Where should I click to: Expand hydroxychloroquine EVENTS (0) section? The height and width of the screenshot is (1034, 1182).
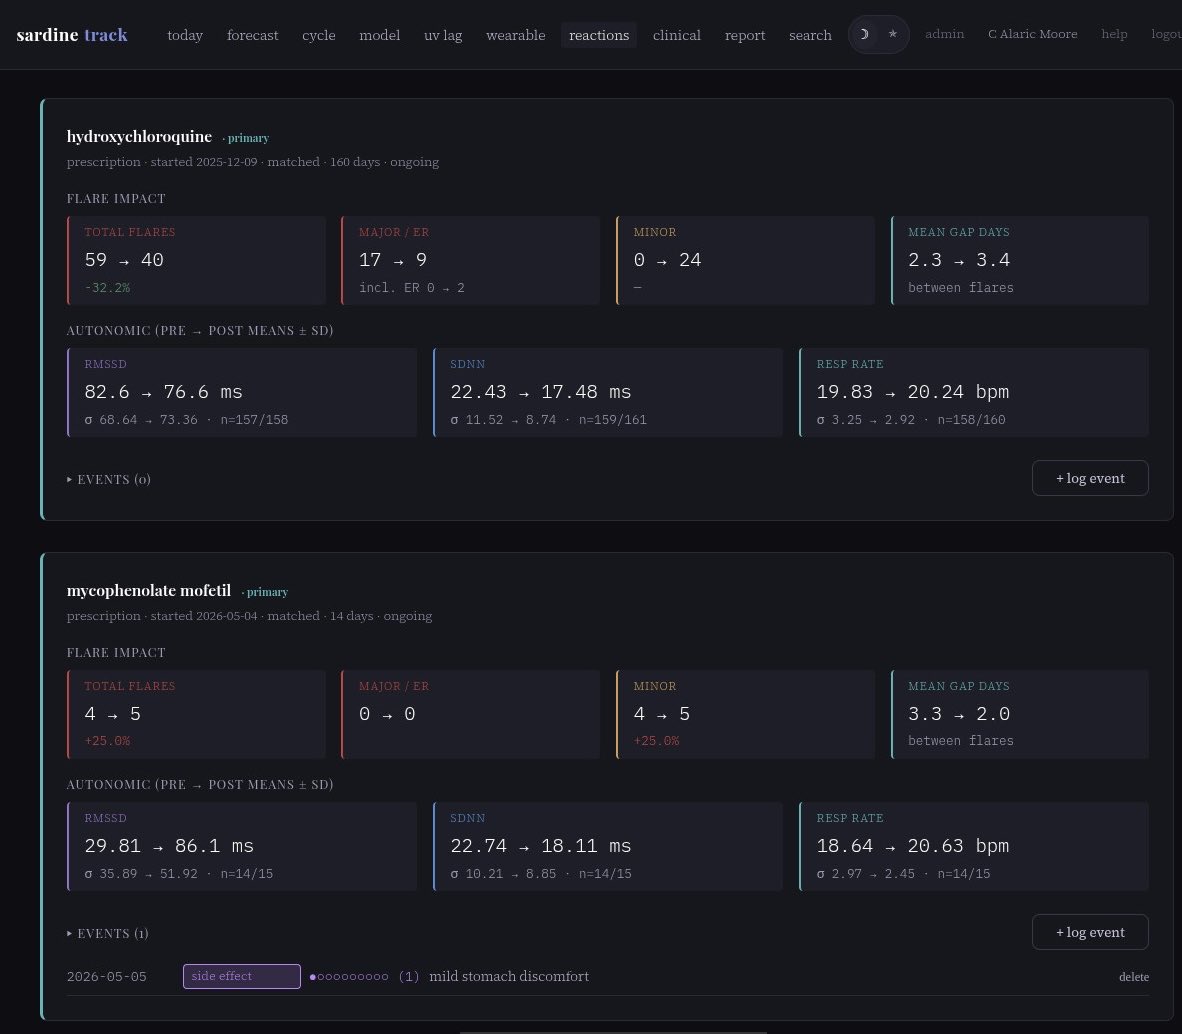[109, 479]
